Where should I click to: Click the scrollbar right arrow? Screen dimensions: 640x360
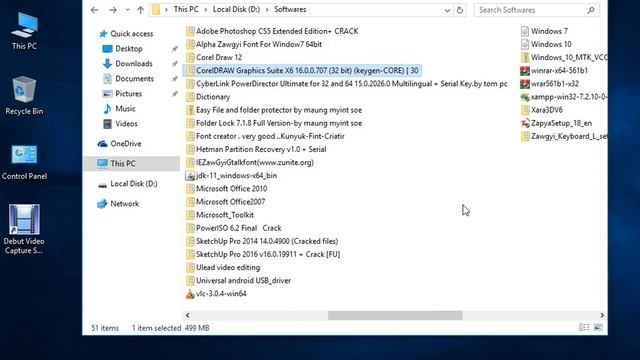click(x=602, y=315)
